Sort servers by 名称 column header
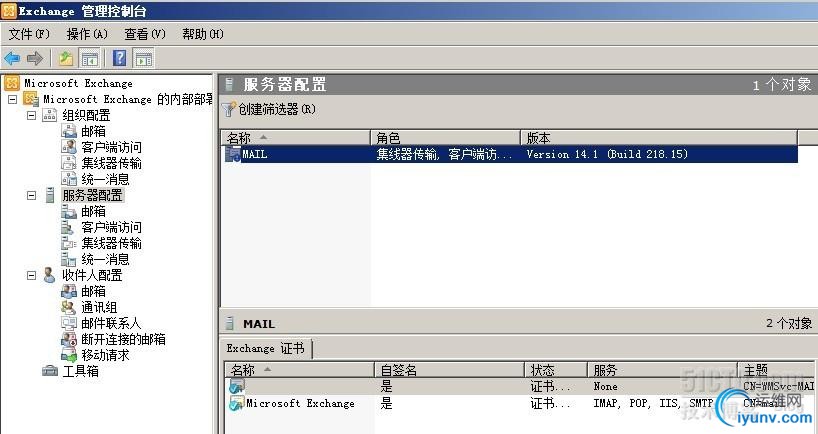The image size is (818, 434). [296, 138]
